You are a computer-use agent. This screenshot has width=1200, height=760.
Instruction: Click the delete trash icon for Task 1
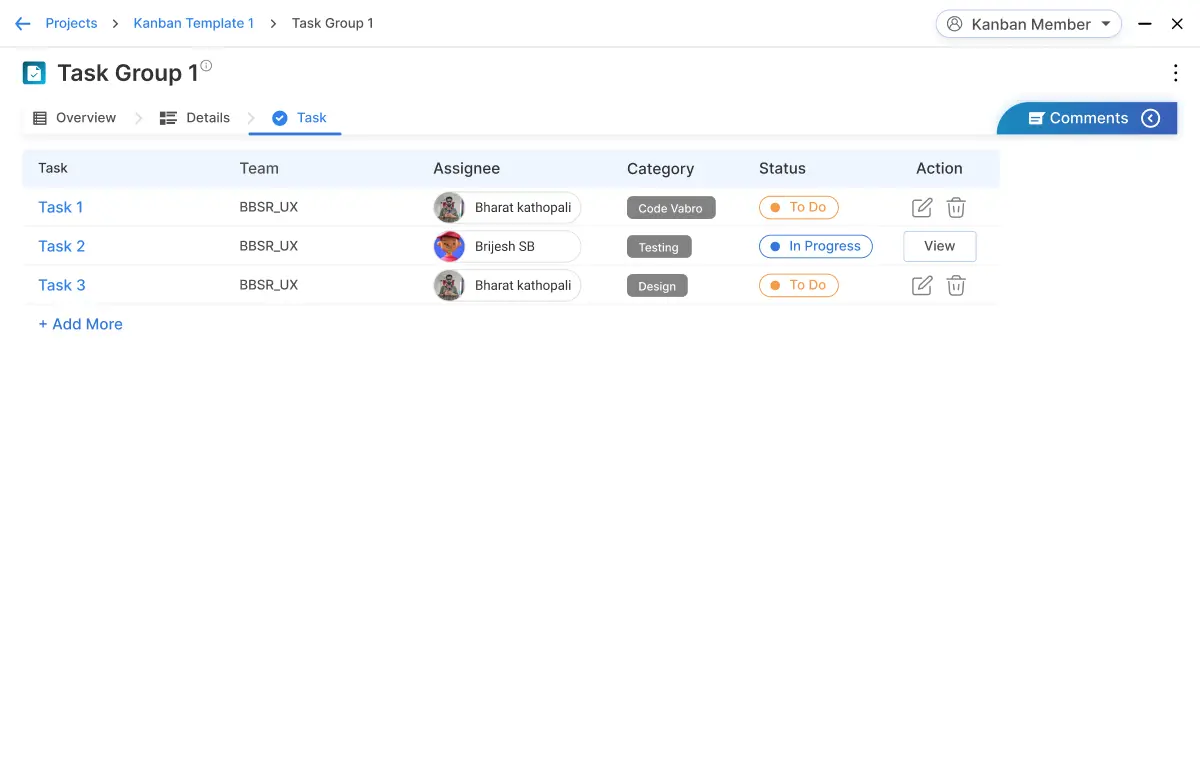point(956,207)
